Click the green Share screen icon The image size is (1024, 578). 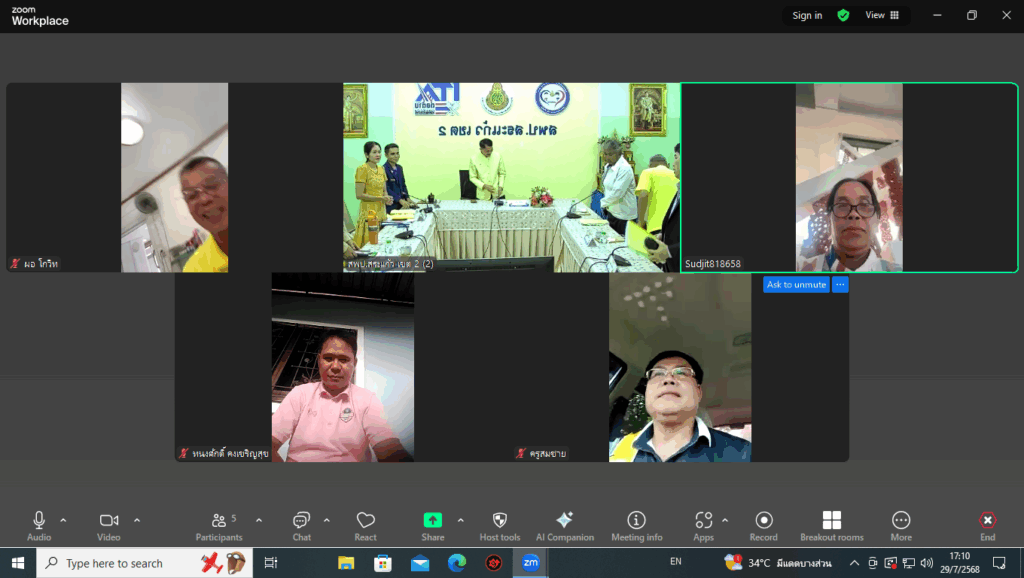coord(432,521)
